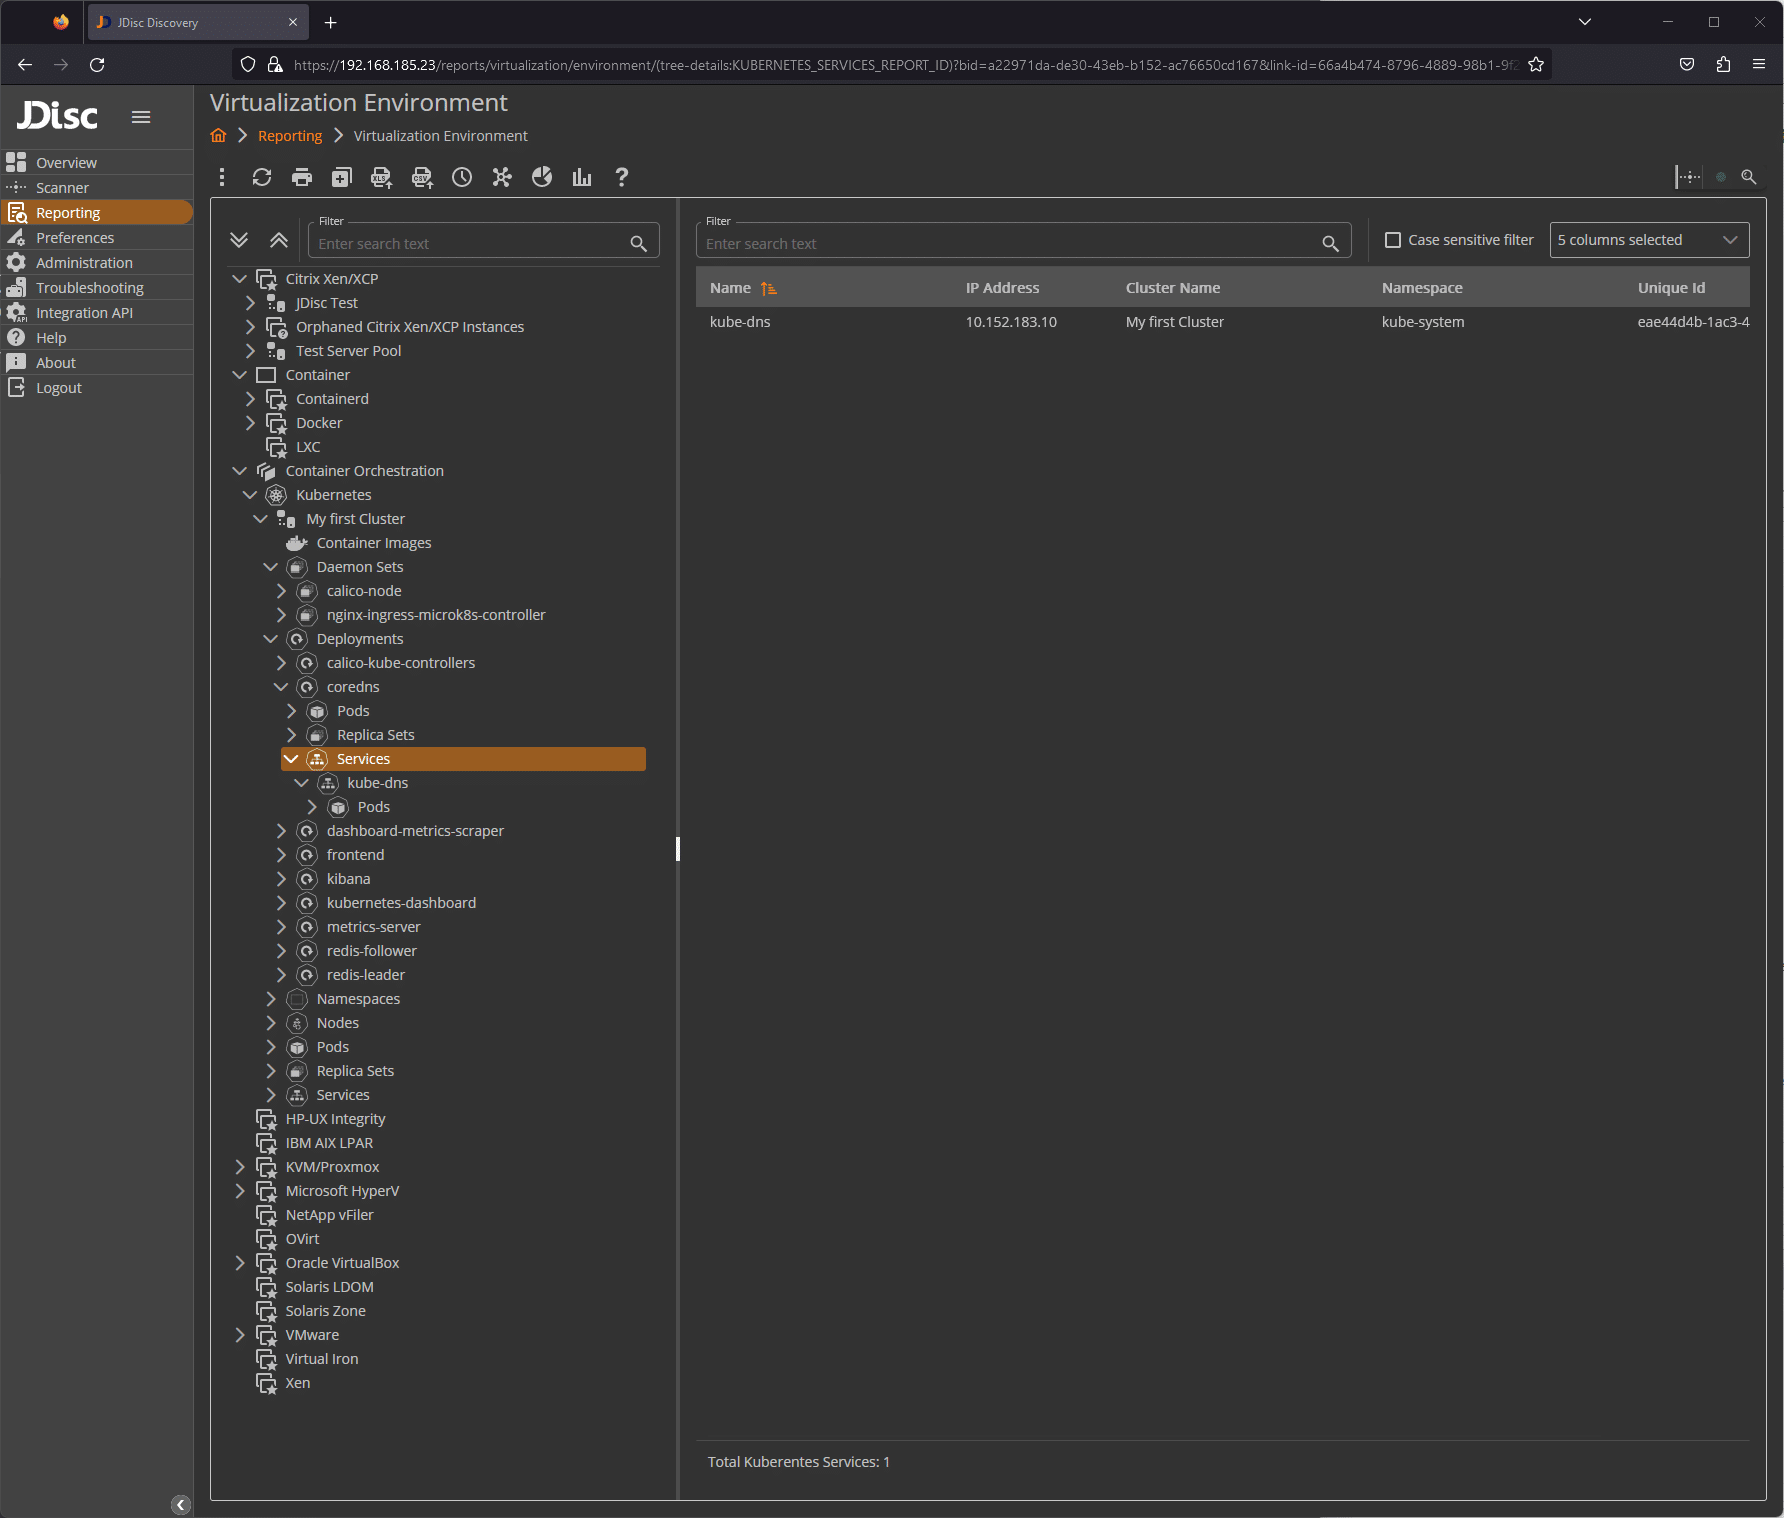Open report help with the question mark
The height and width of the screenshot is (1518, 1784).
pos(621,177)
